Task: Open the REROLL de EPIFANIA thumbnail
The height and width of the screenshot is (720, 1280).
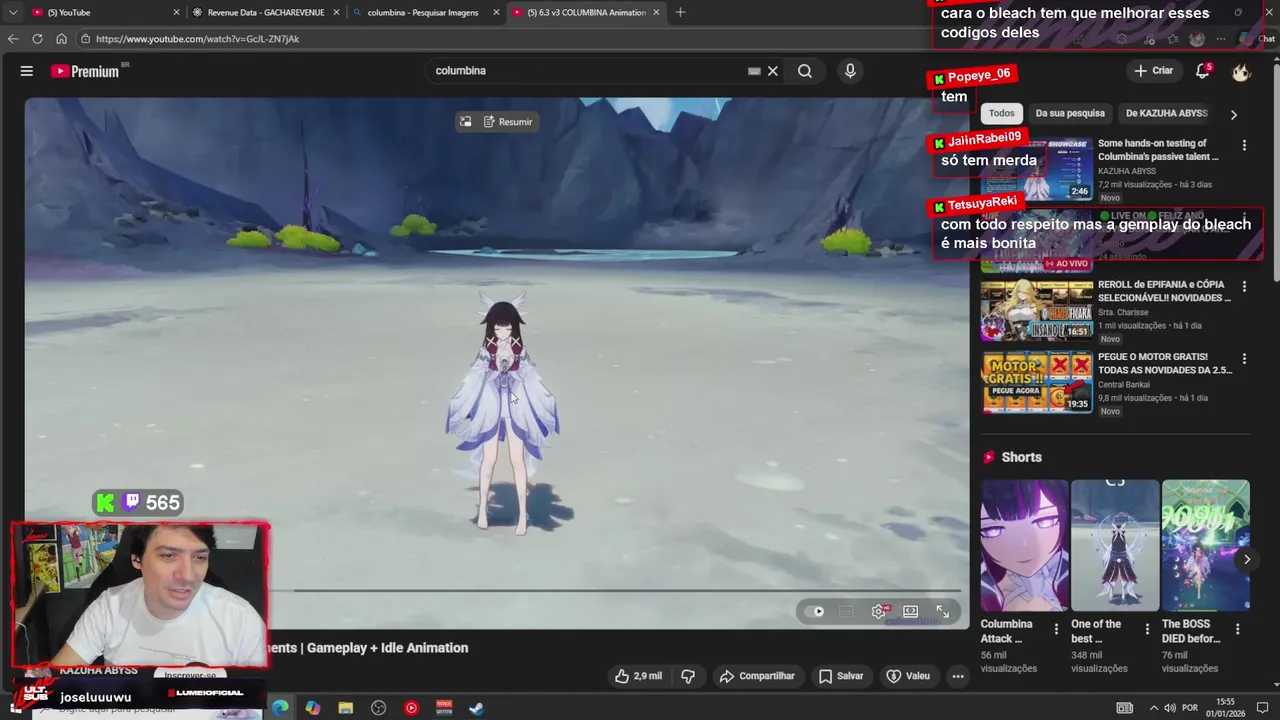Action: pyautogui.click(x=1037, y=311)
